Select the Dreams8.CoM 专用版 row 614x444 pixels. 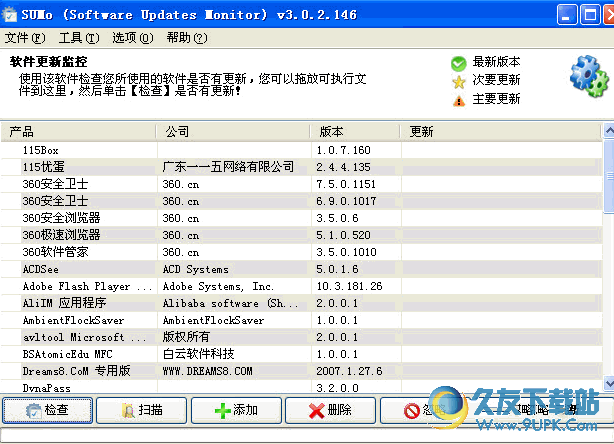pos(302,371)
